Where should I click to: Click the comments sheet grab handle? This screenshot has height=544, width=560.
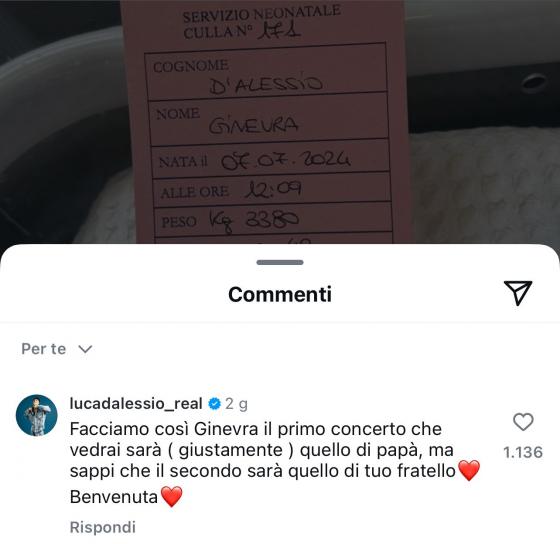coord(280,263)
